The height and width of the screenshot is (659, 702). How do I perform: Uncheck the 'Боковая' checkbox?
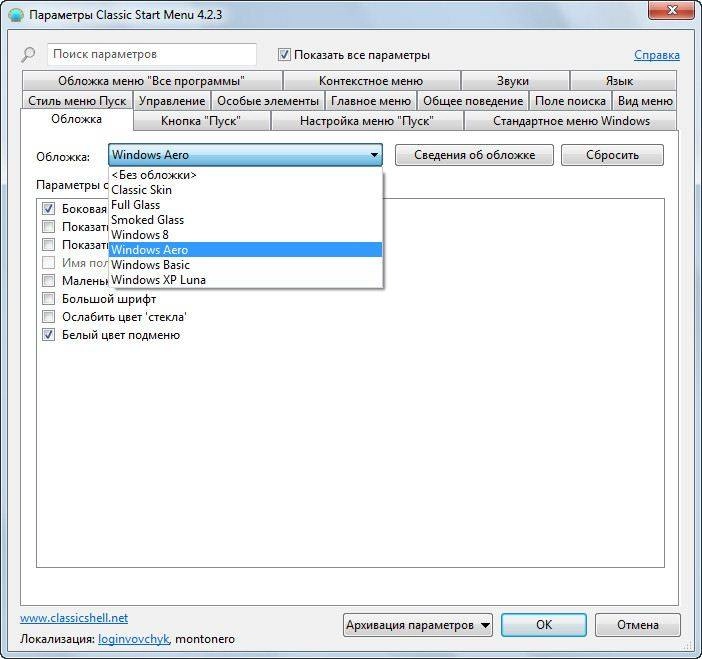pos(48,209)
